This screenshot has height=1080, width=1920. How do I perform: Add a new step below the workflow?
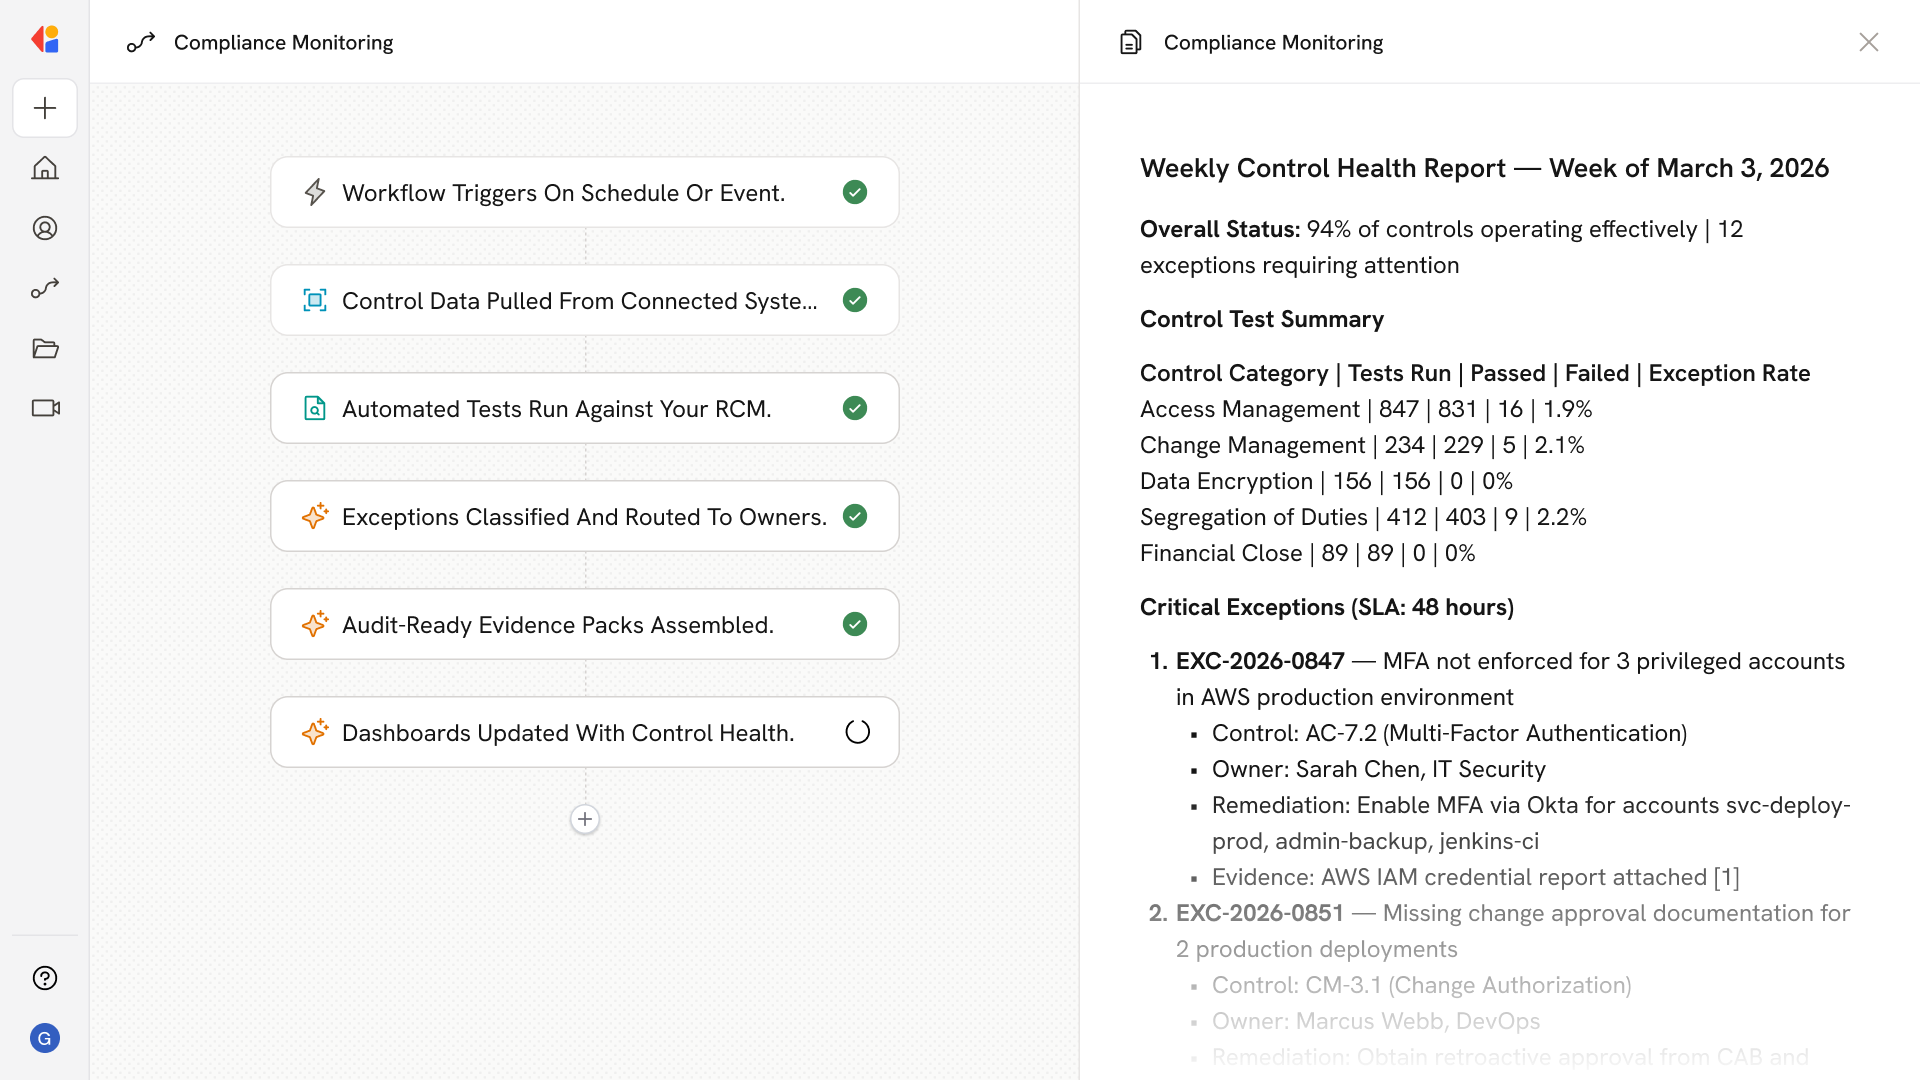(x=585, y=819)
